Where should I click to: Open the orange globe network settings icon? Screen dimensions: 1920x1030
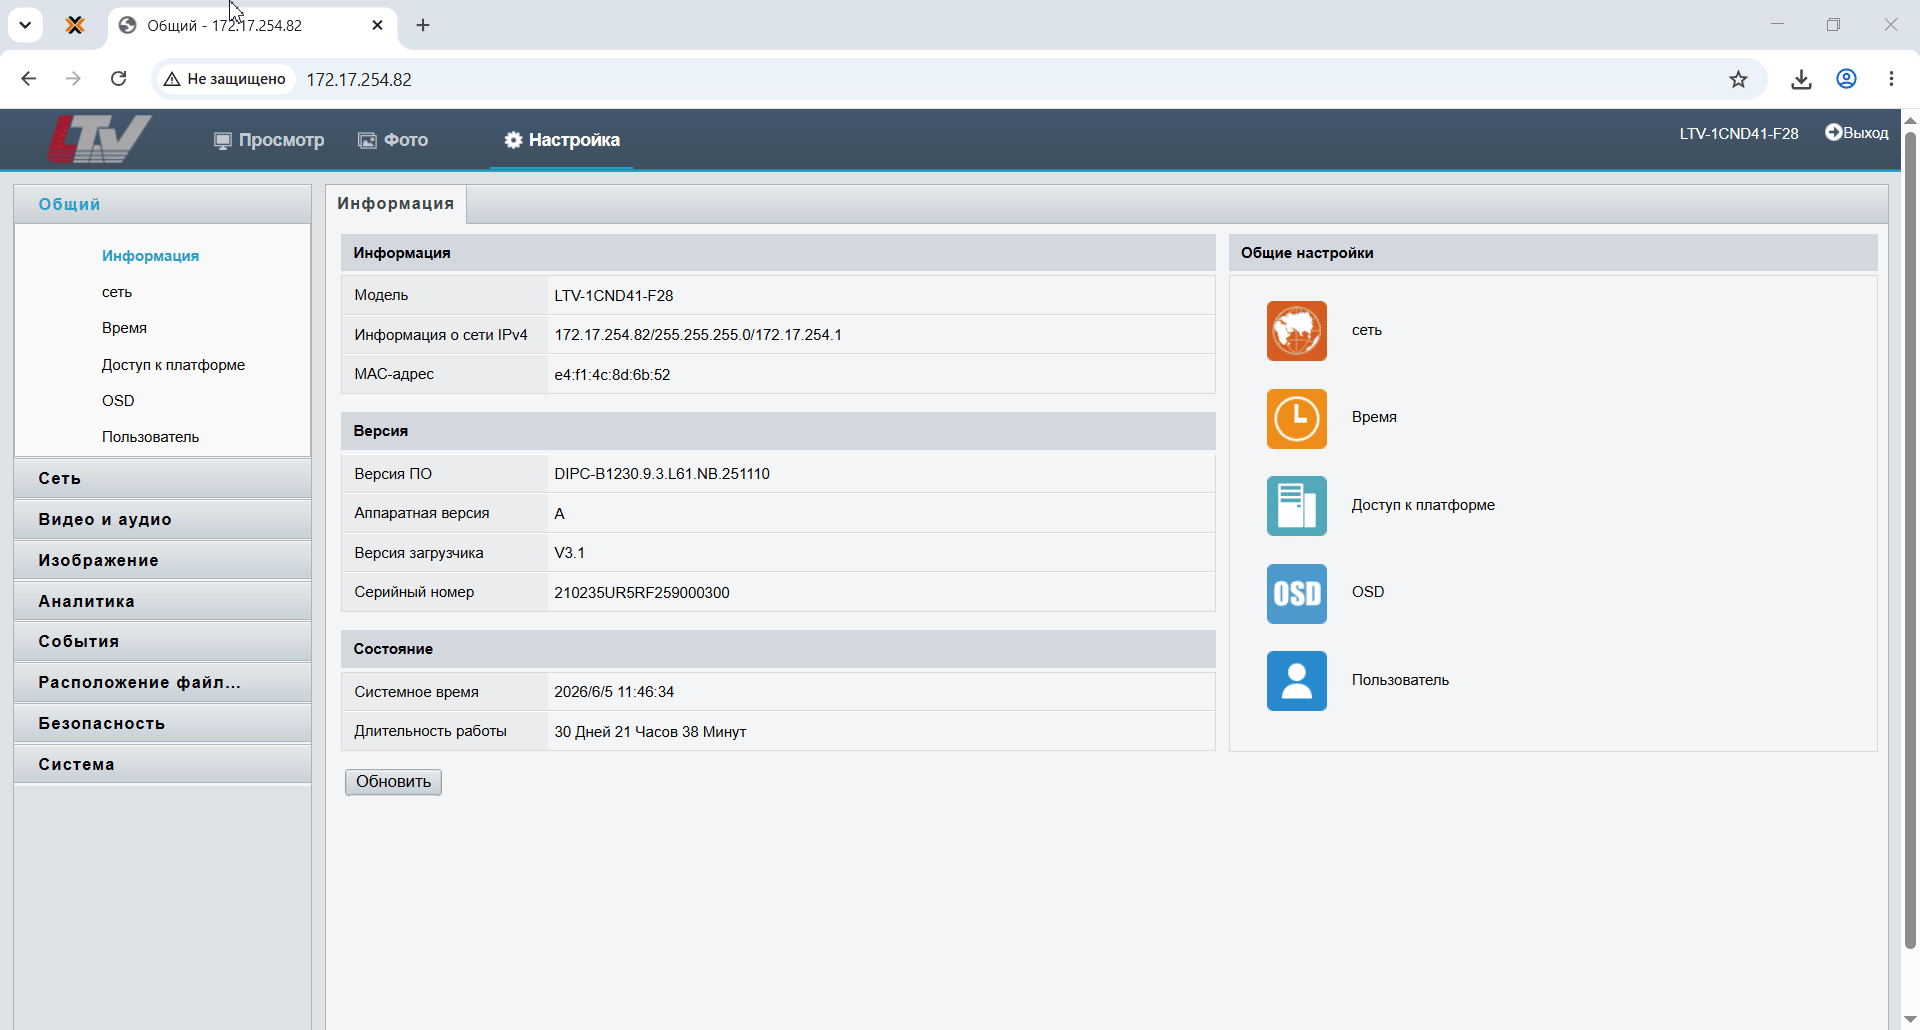pyautogui.click(x=1296, y=331)
